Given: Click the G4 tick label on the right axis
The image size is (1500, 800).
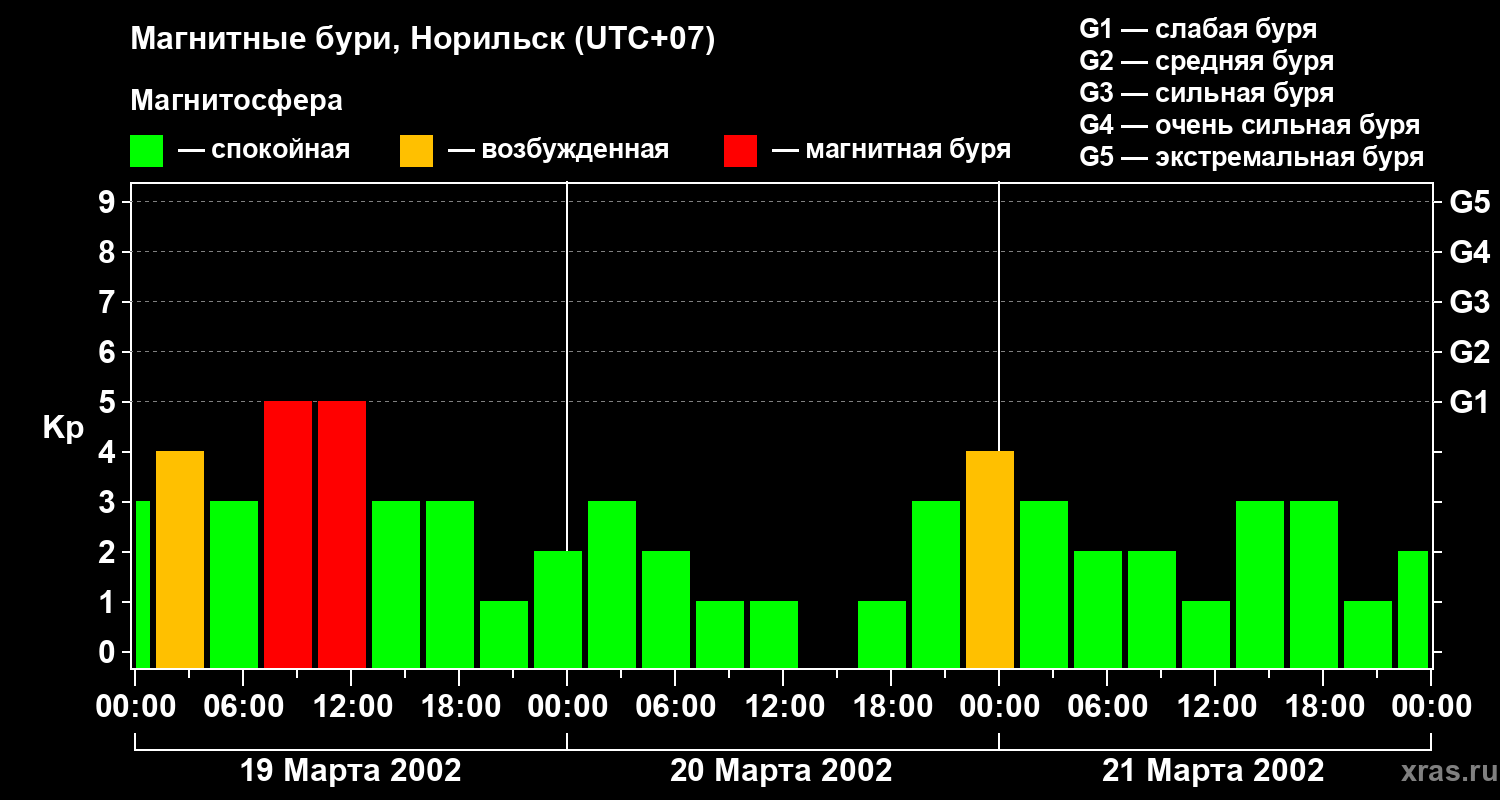Looking at the screenshot, I should point(1469,252).
